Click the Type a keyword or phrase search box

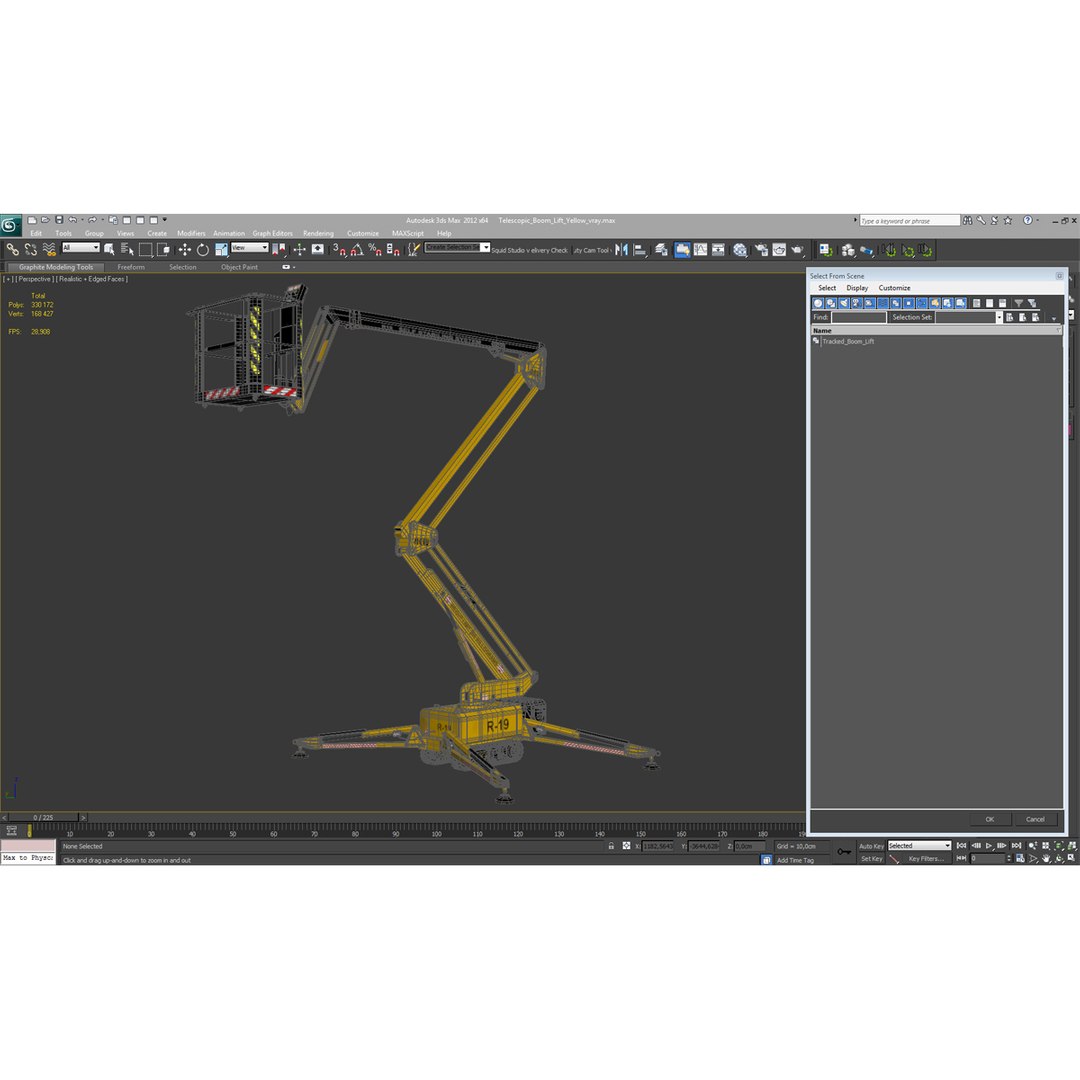click(x=909, y=220)
